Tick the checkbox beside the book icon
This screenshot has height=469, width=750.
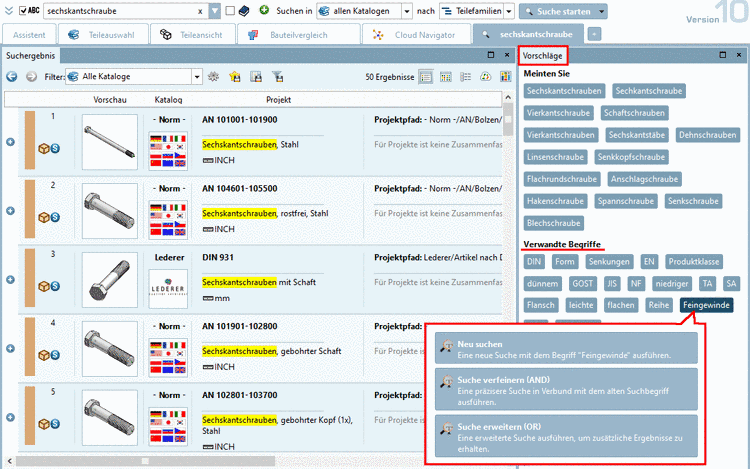(230, 11)
